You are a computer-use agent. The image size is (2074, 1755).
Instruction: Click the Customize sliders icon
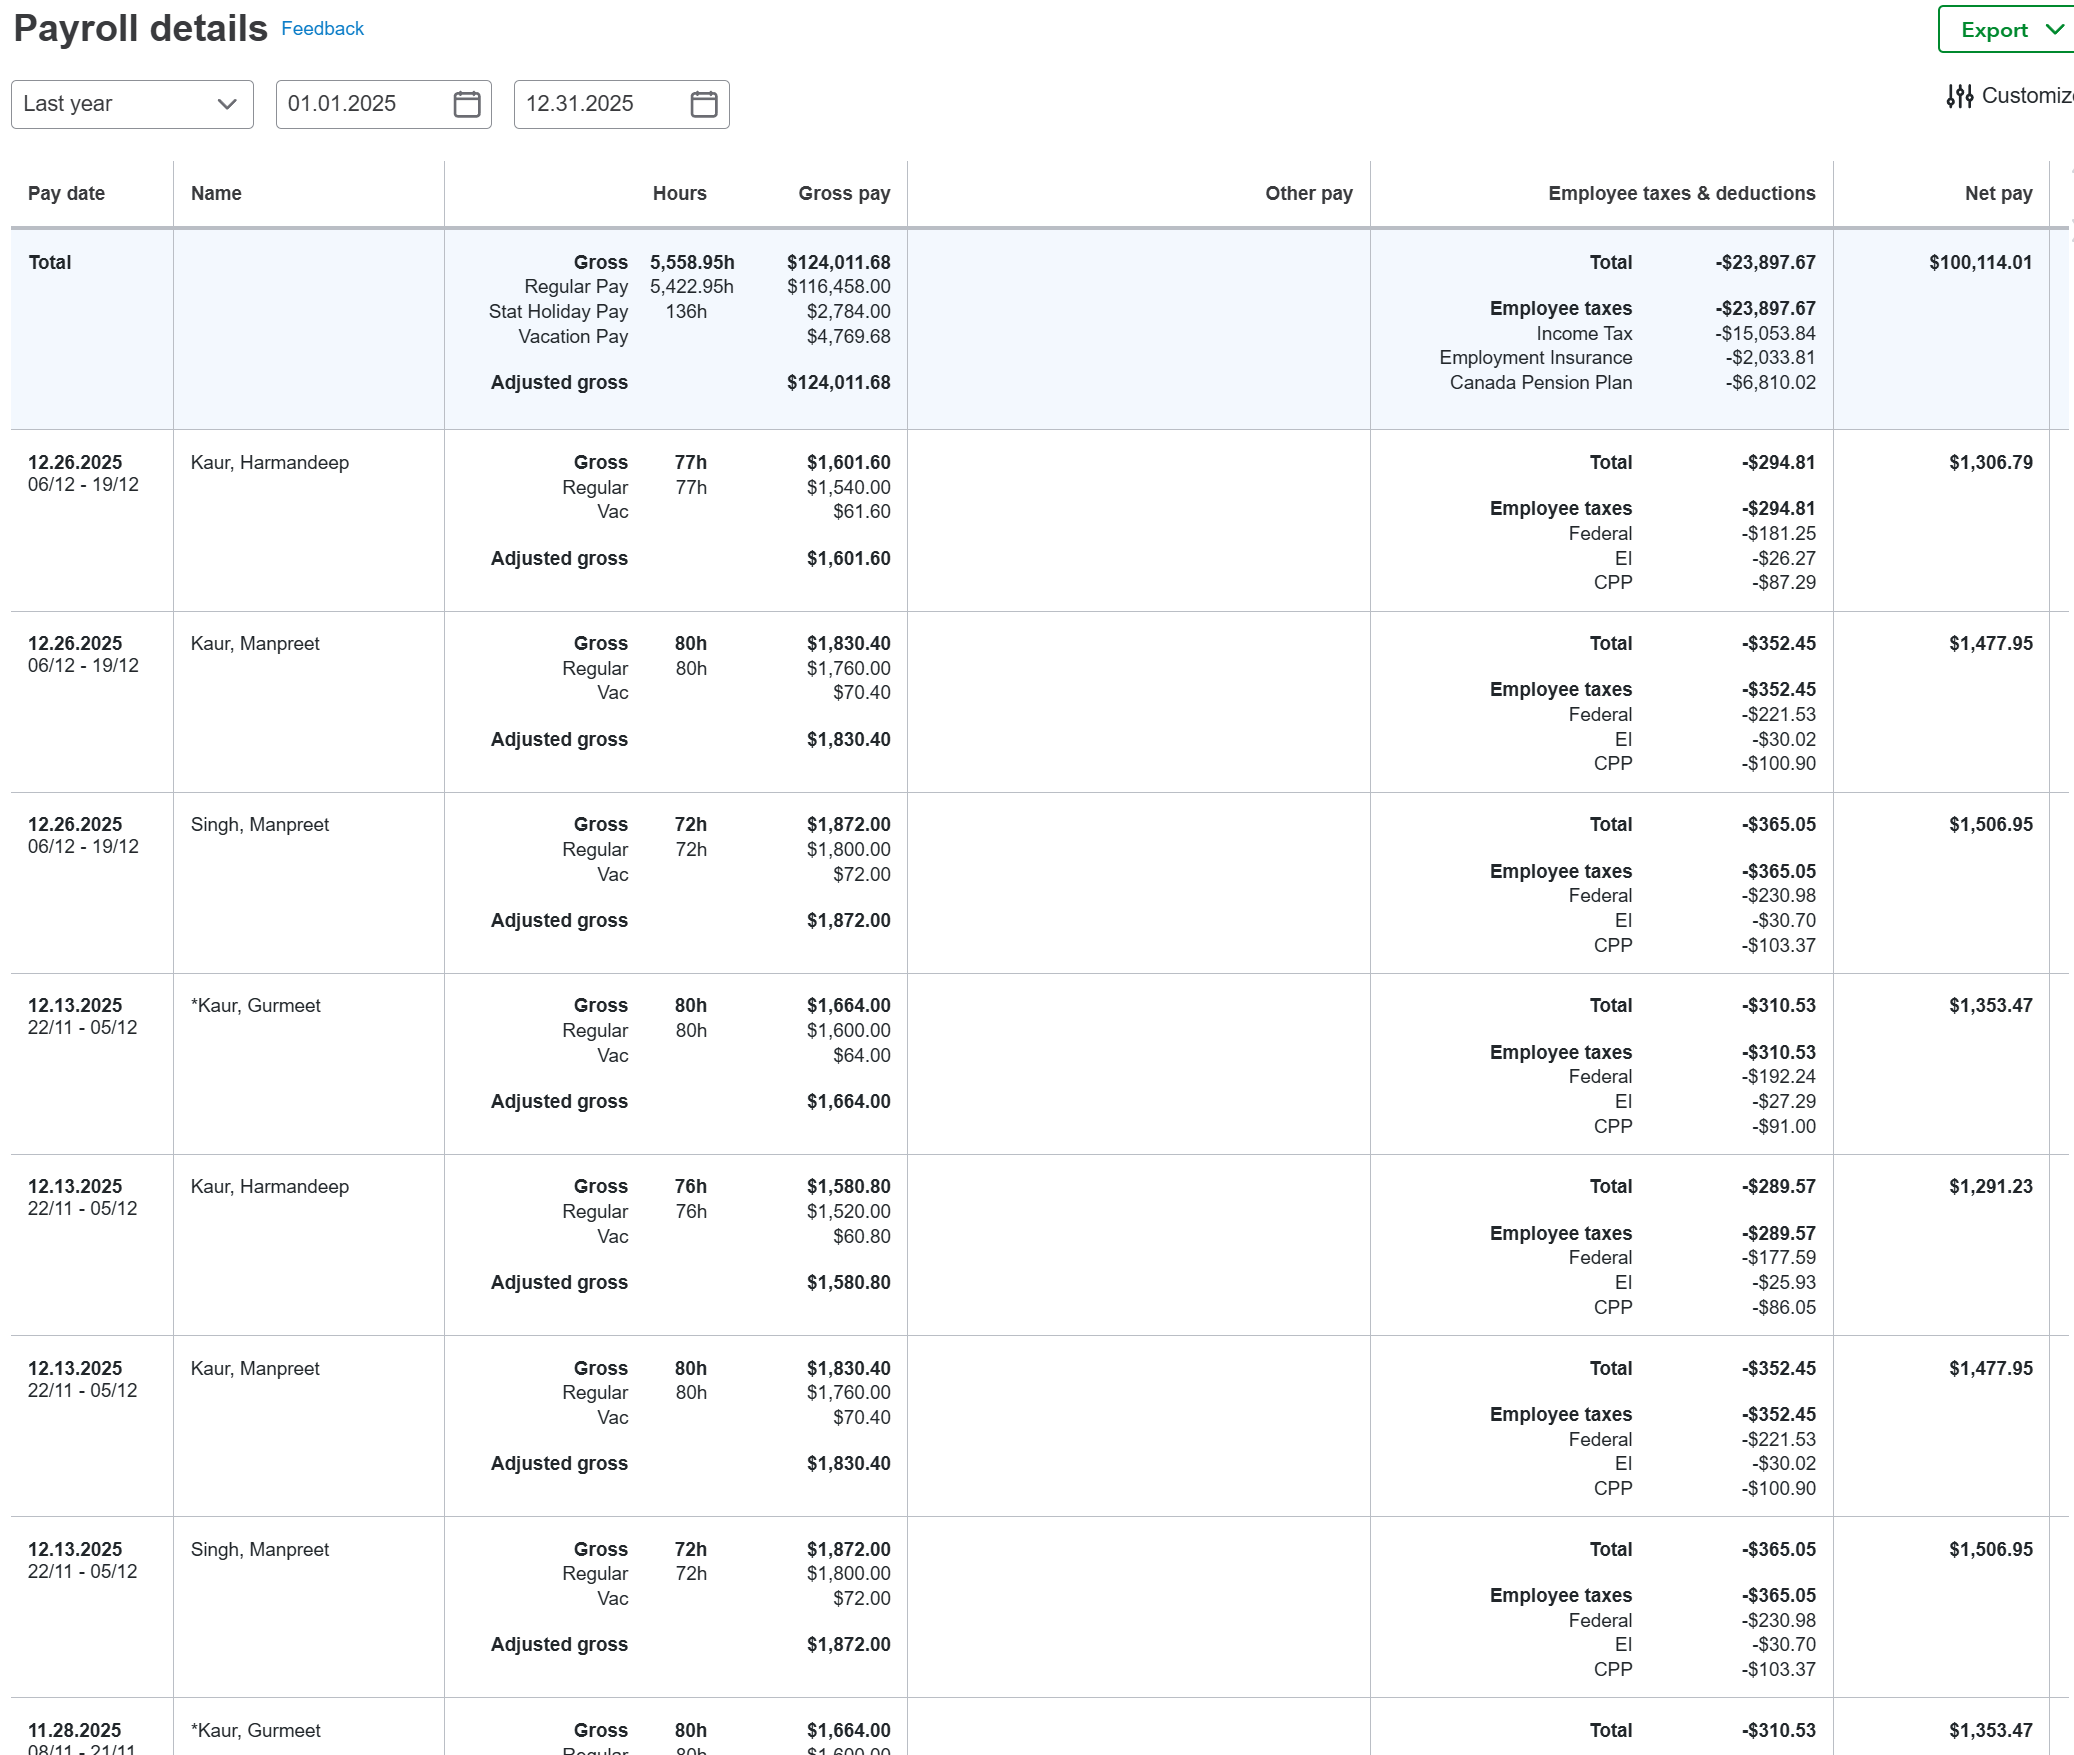click(1959, 96)
